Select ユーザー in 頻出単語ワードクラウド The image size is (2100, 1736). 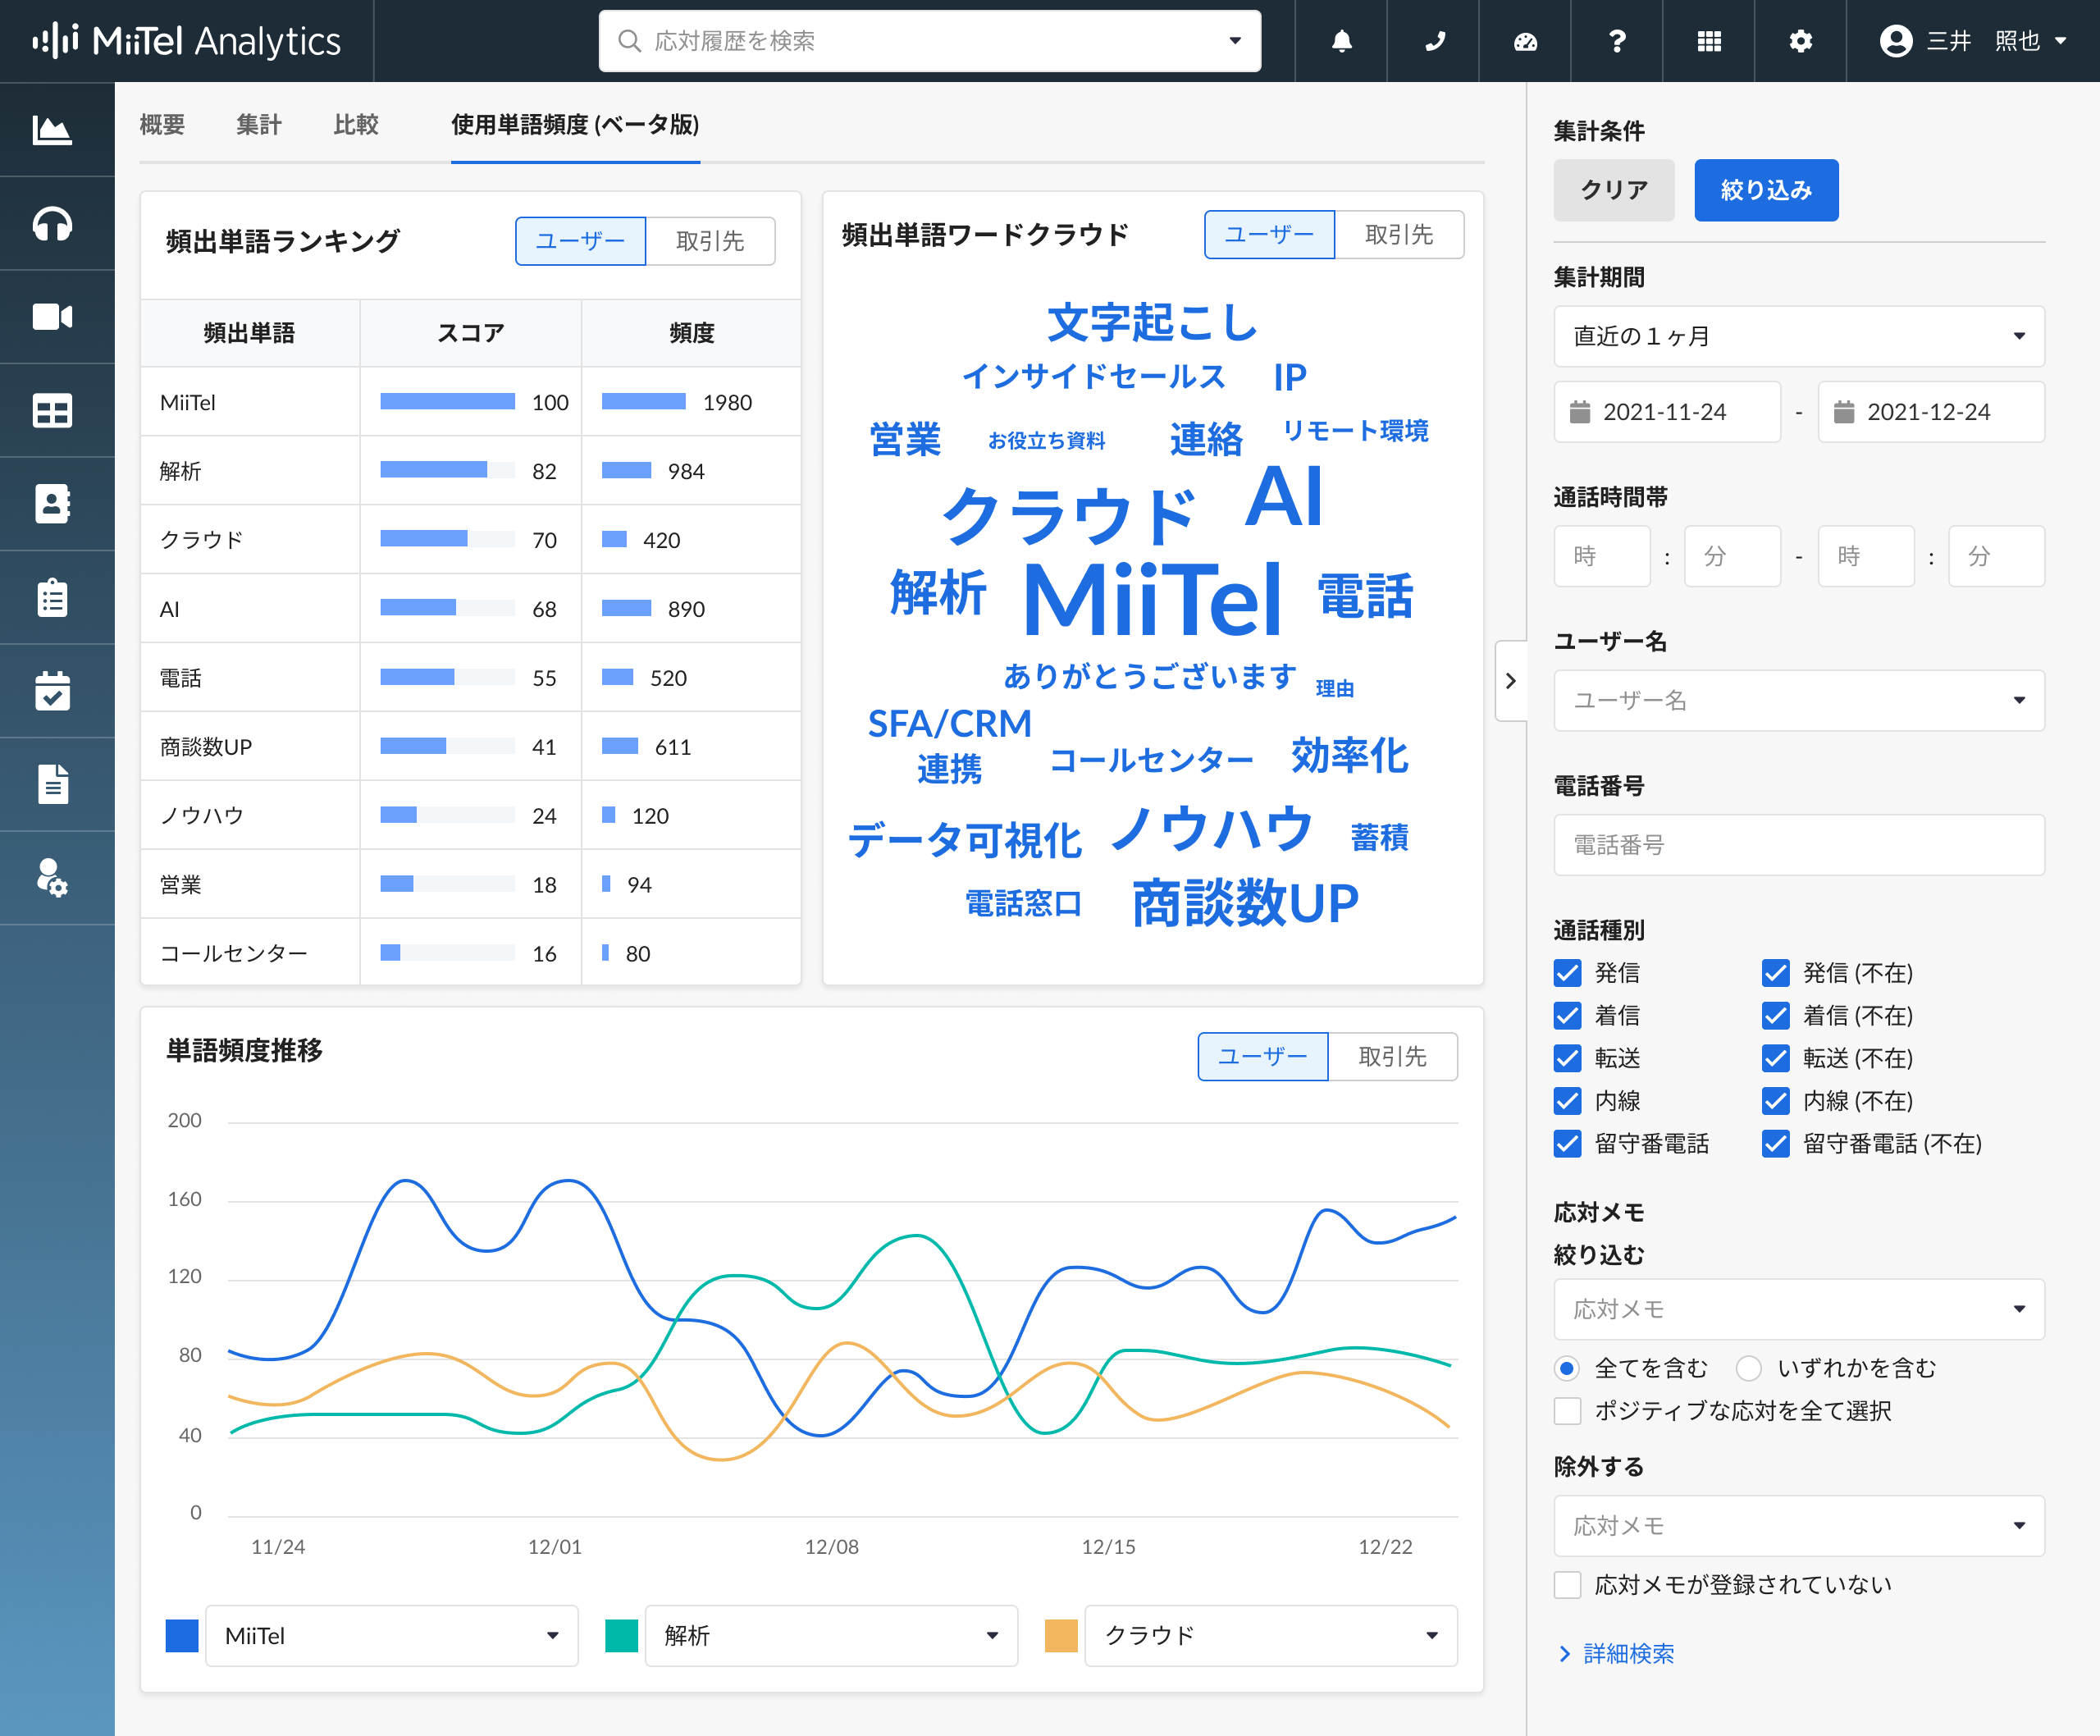click(x=1270, y=235)
